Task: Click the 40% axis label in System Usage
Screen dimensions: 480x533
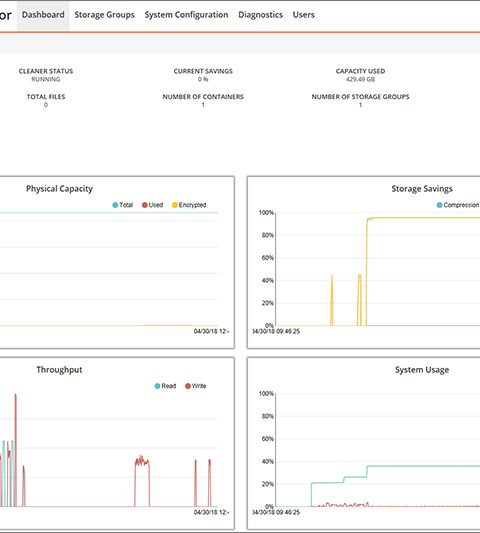Action: pos(268,462)
